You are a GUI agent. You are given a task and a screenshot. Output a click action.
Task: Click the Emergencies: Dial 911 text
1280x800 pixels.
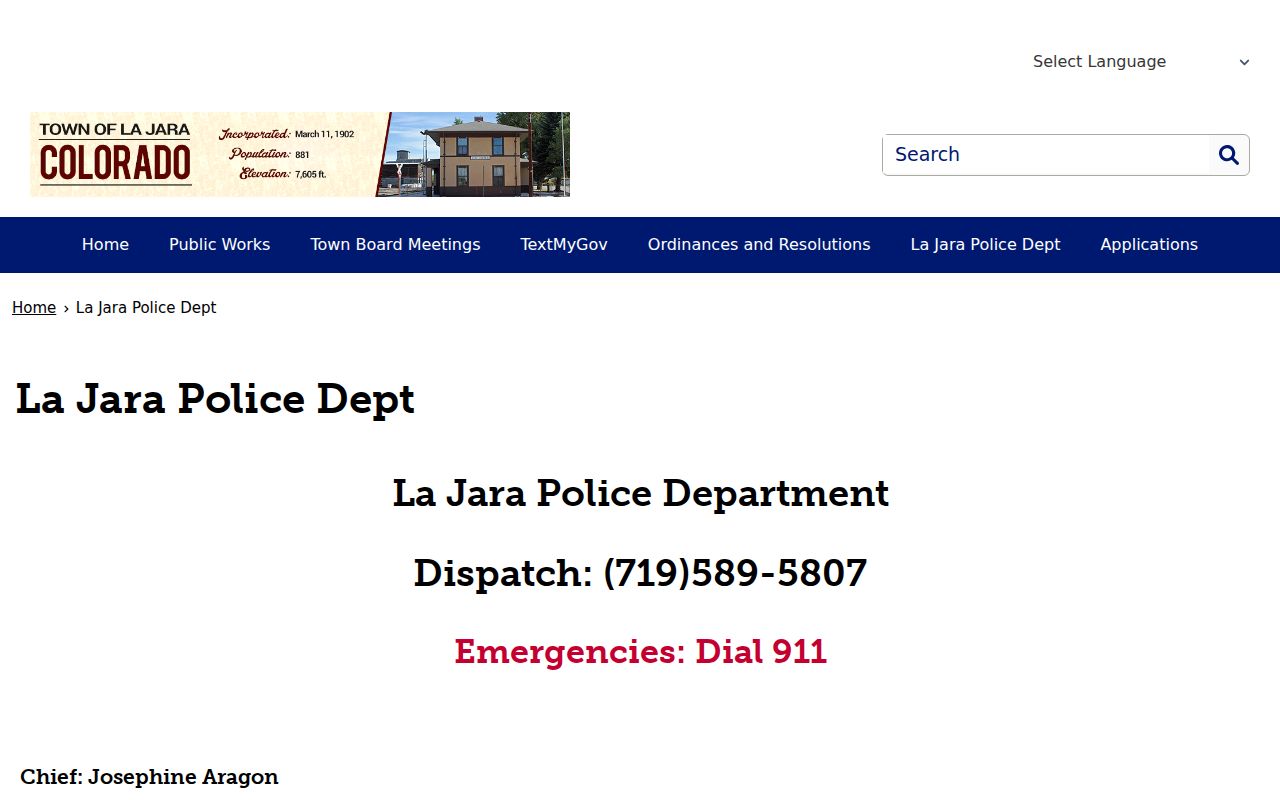pos(640,652)
